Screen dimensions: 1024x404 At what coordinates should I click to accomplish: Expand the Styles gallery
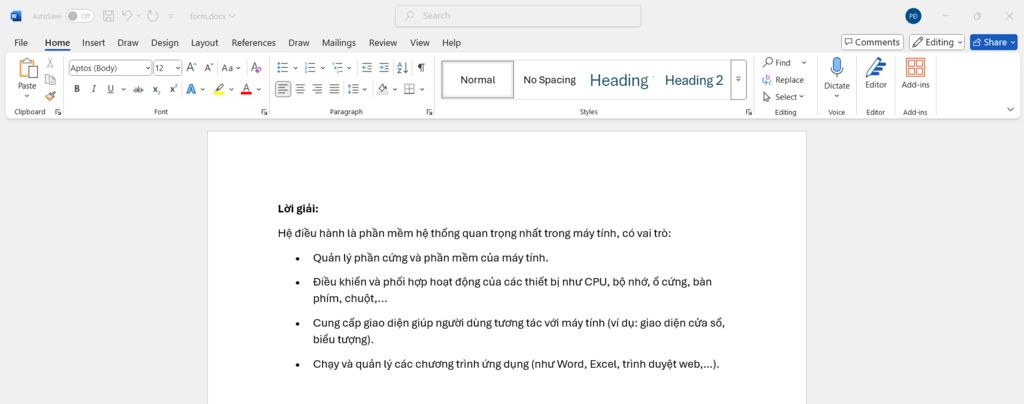(739, 79)
